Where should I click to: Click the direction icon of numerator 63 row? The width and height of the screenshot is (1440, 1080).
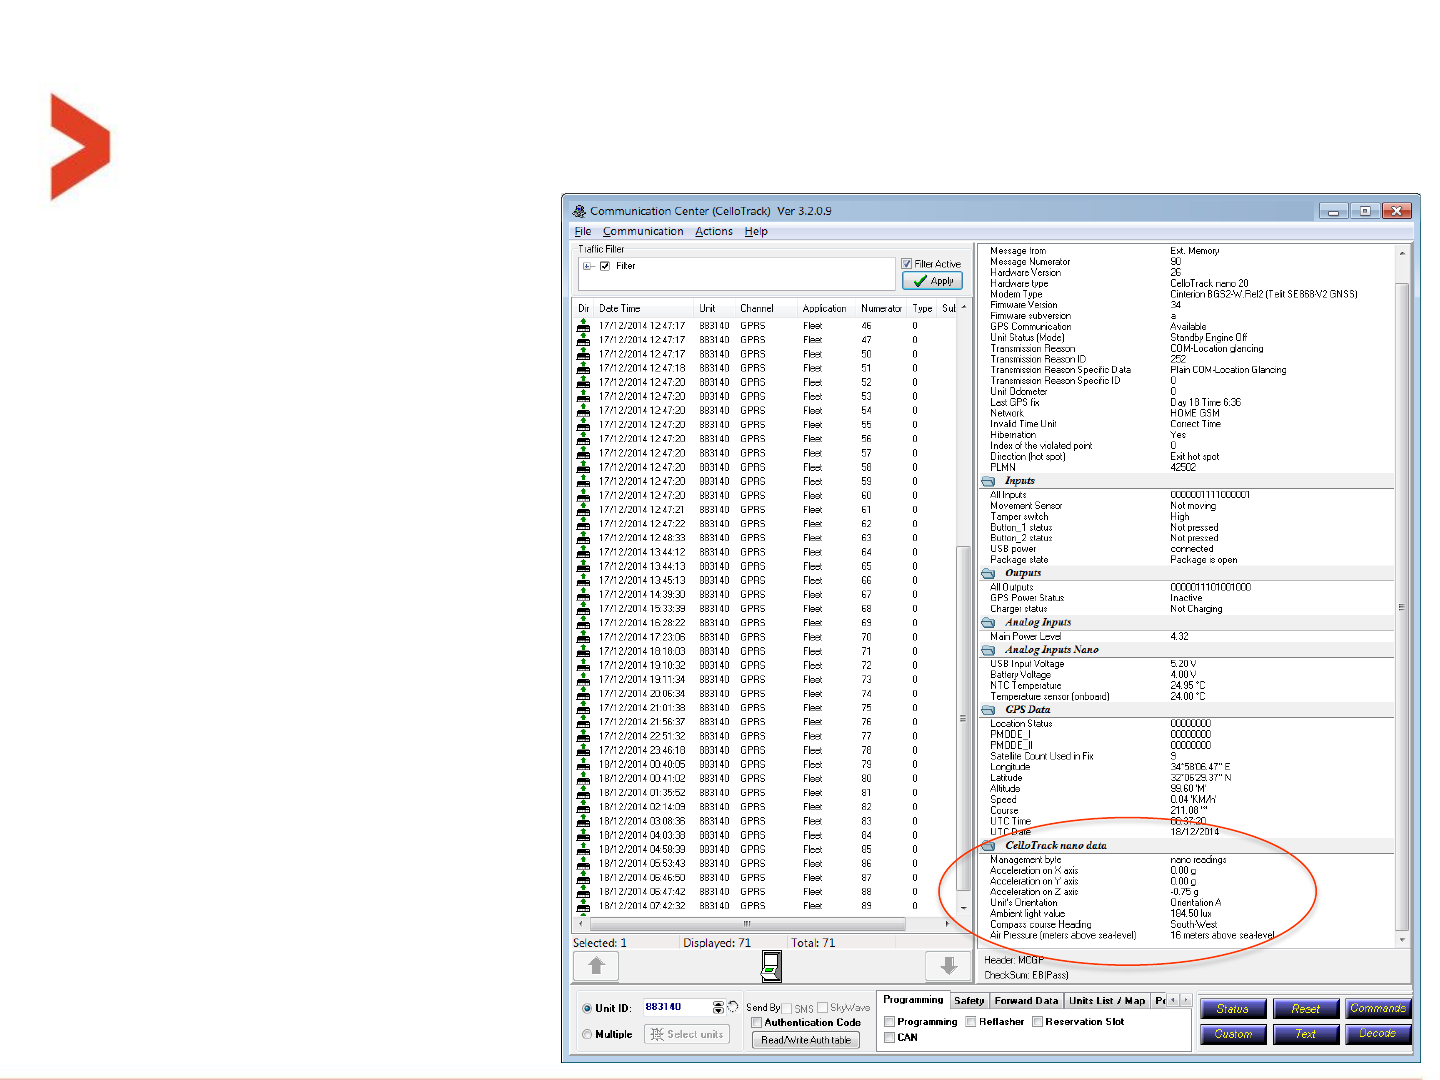click(x=583, y=538)
